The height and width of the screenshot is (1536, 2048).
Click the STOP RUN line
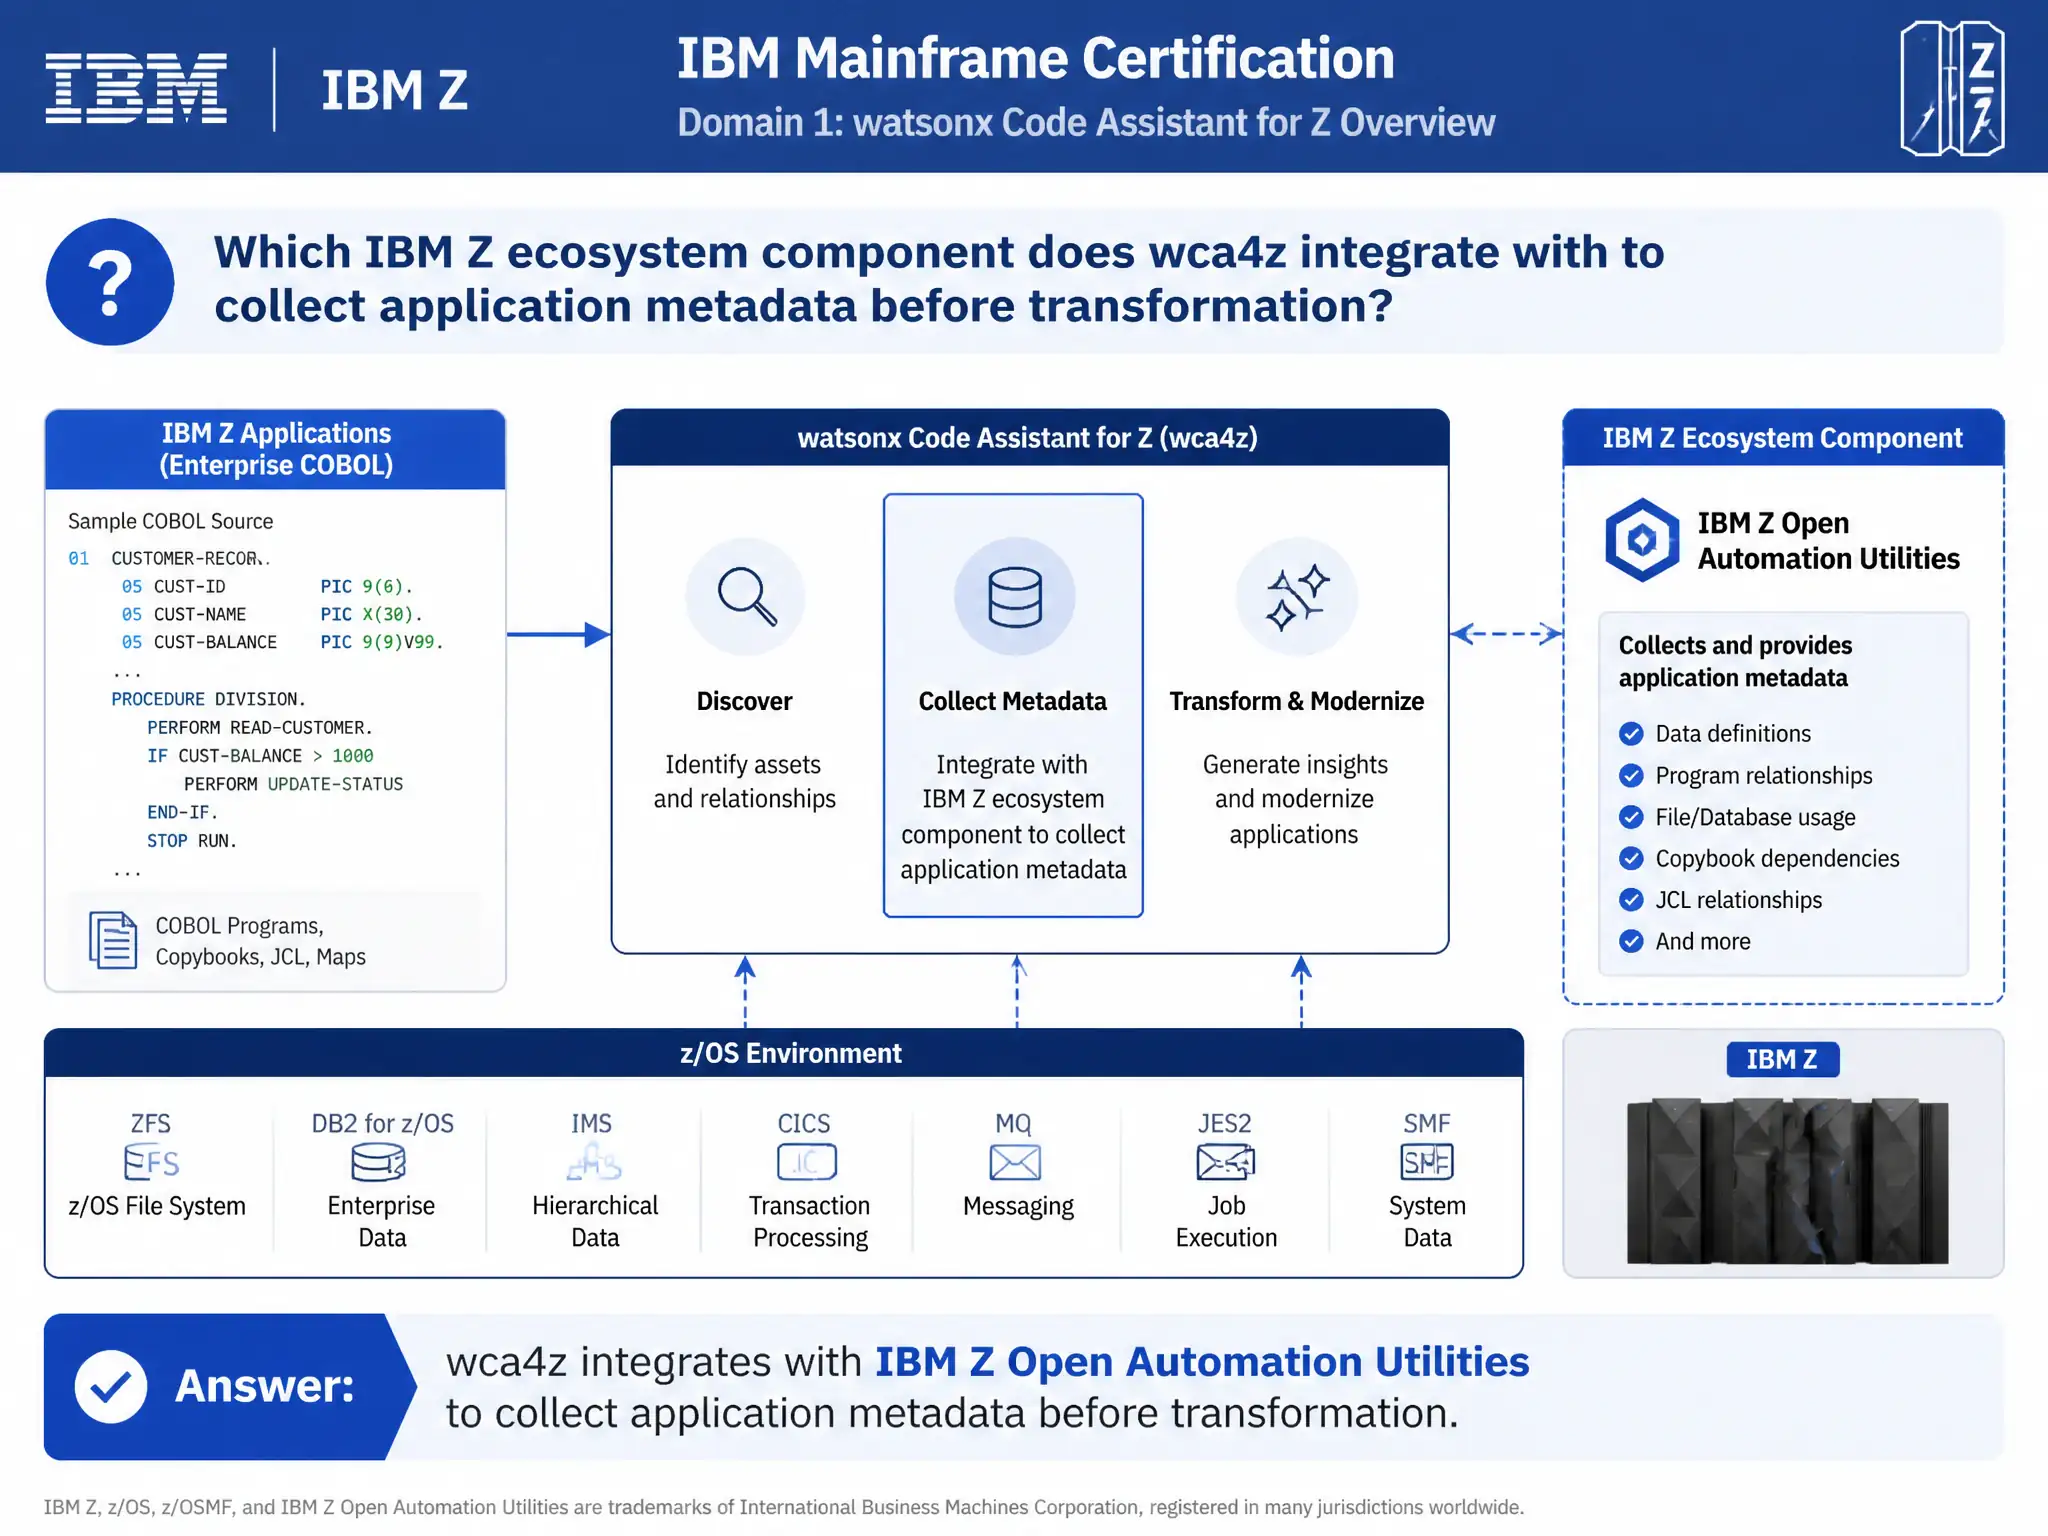pos(192,842)
